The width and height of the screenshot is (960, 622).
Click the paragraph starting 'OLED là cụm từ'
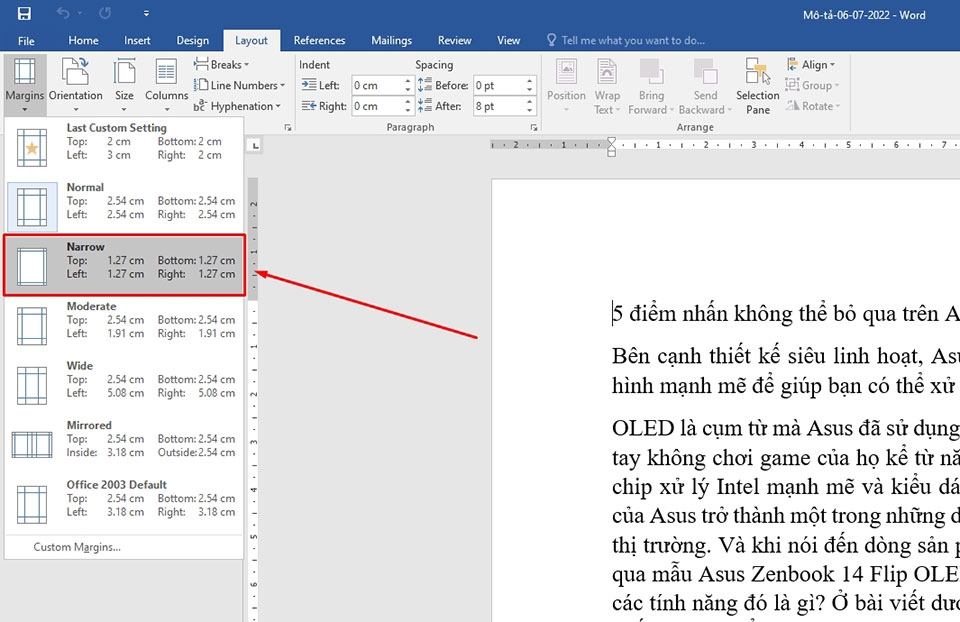click(786, 515)
